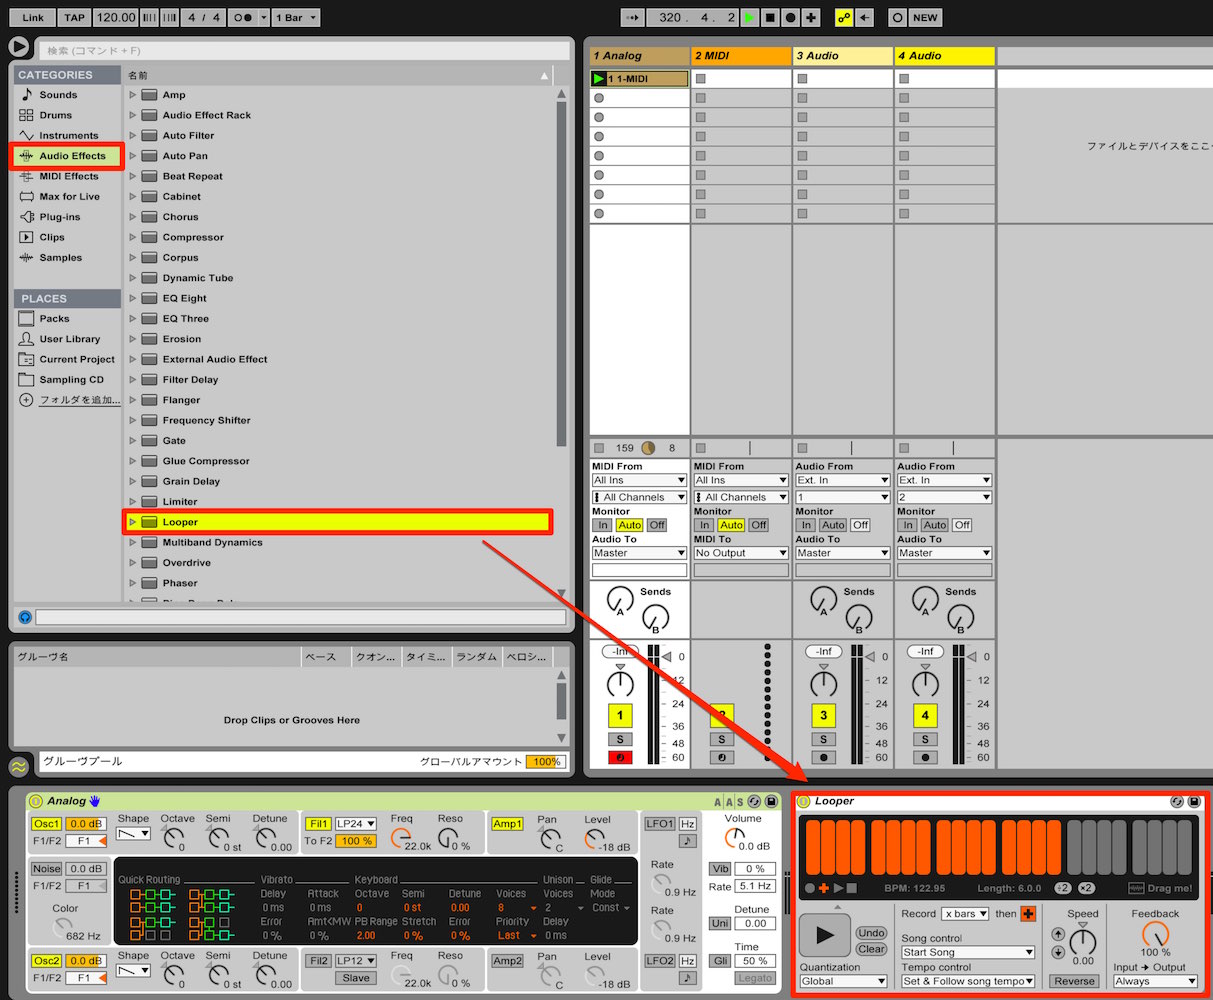Open the Fil1 LP24 filter type dropdown
This screenshot has width=1213, height=1000.
tap(356, 824)
